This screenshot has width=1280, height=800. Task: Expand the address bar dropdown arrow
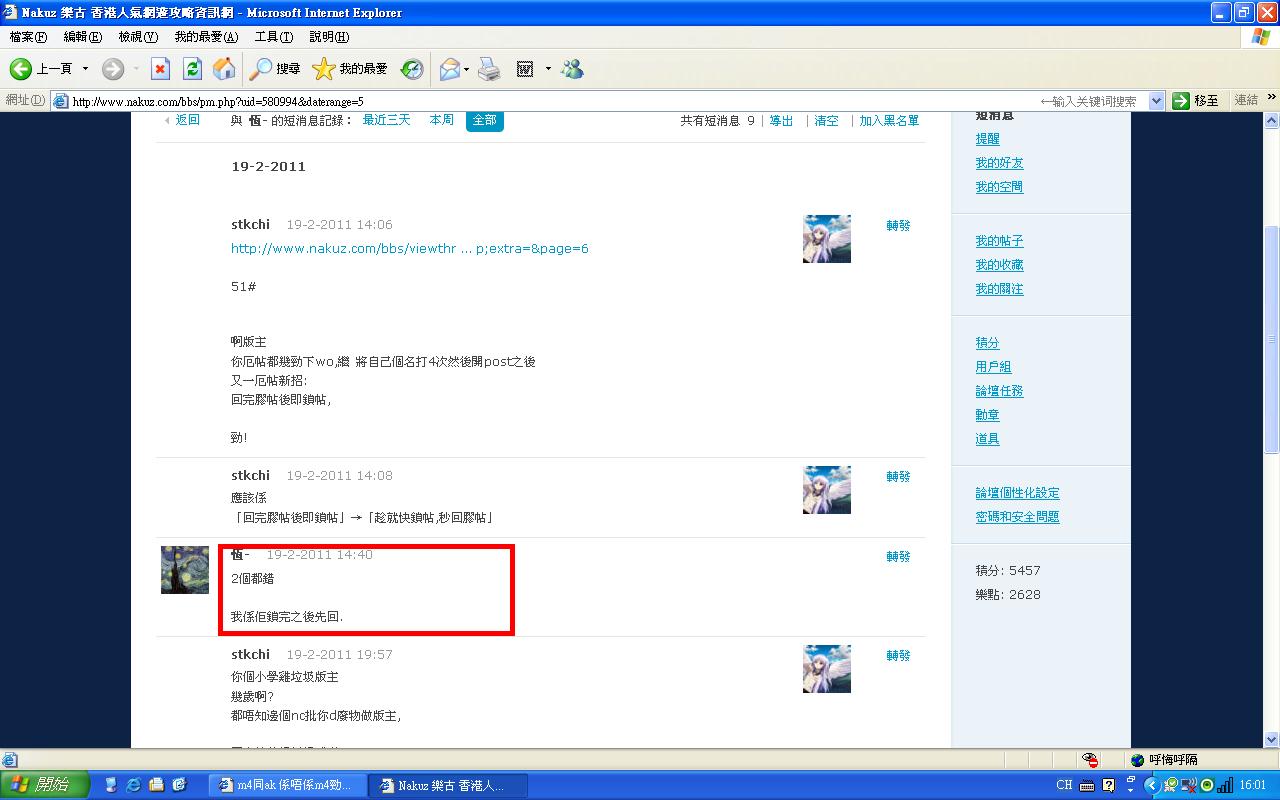point(1156,101)
